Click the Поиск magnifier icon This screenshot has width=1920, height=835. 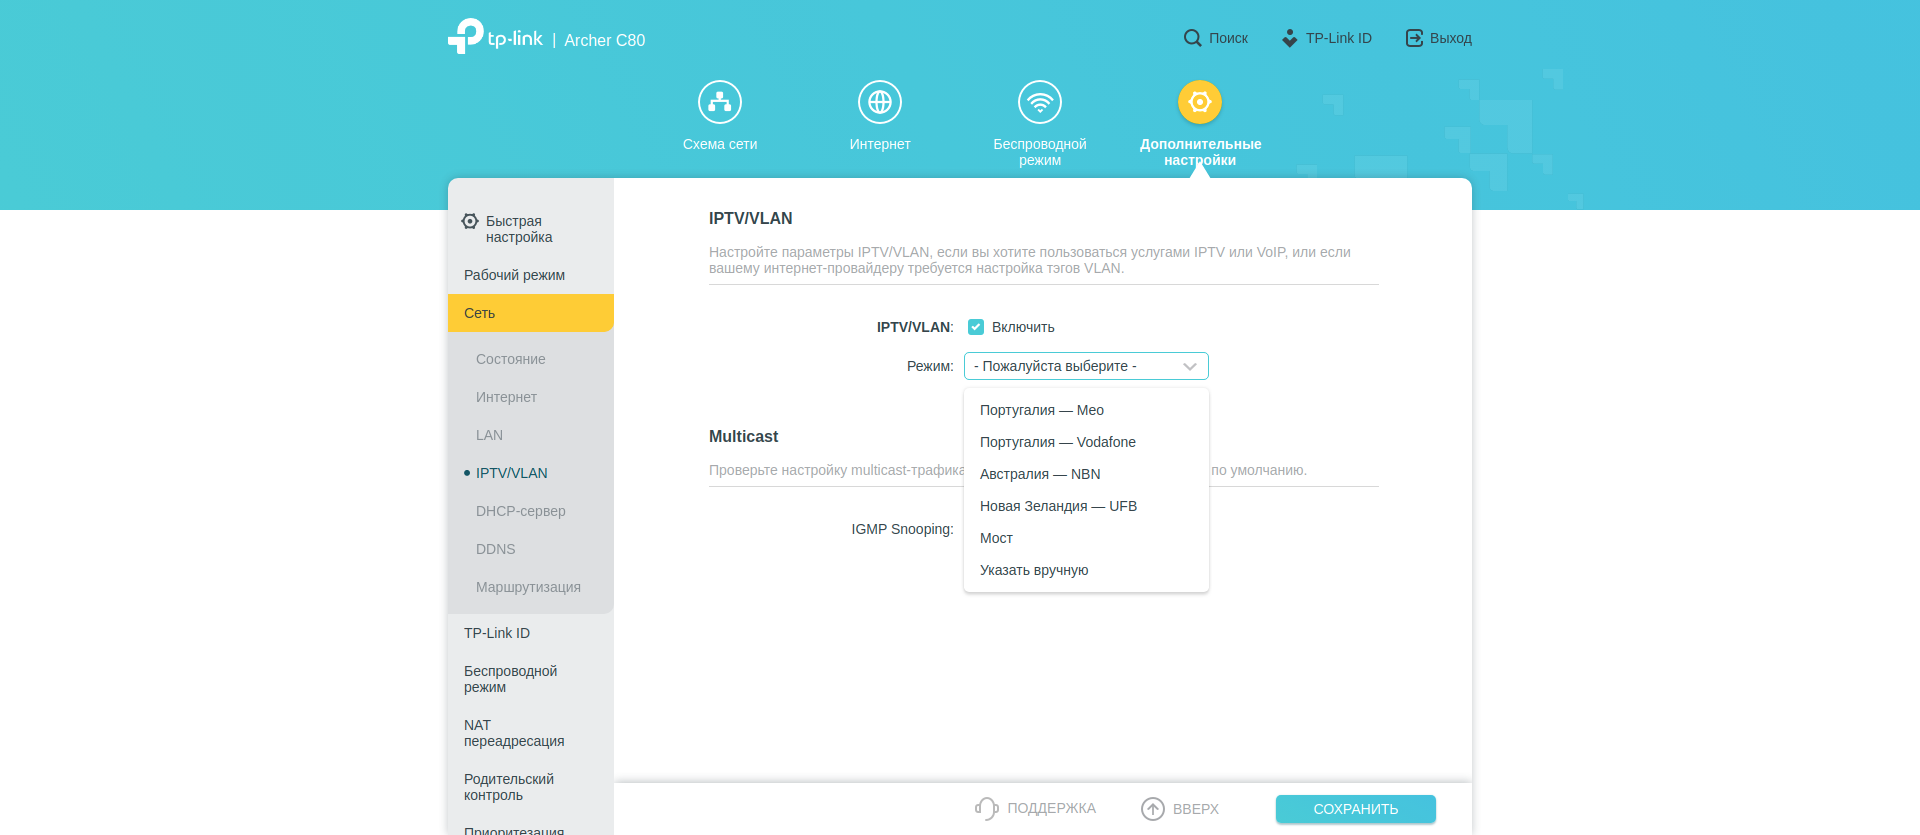(1192, 38)
